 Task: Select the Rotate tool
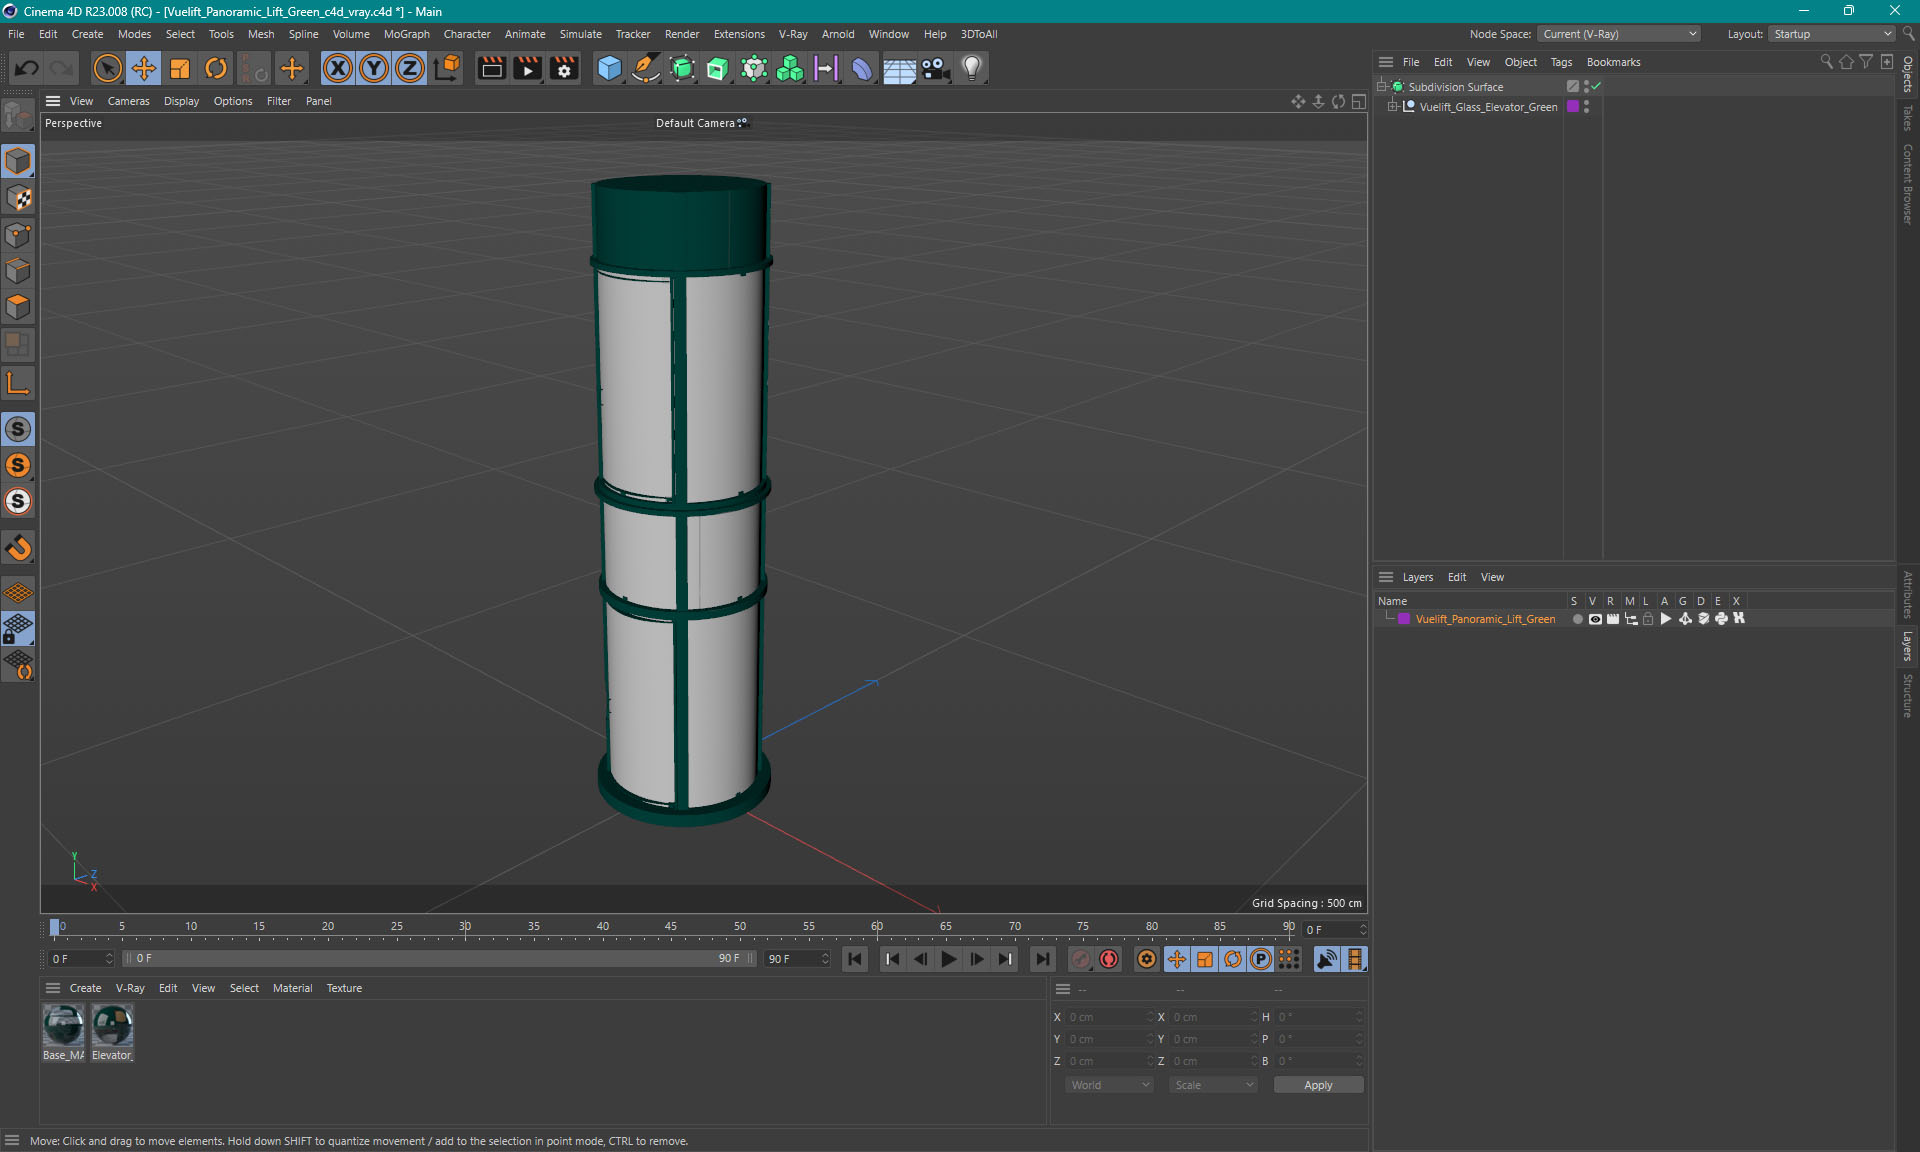[216, 68]
